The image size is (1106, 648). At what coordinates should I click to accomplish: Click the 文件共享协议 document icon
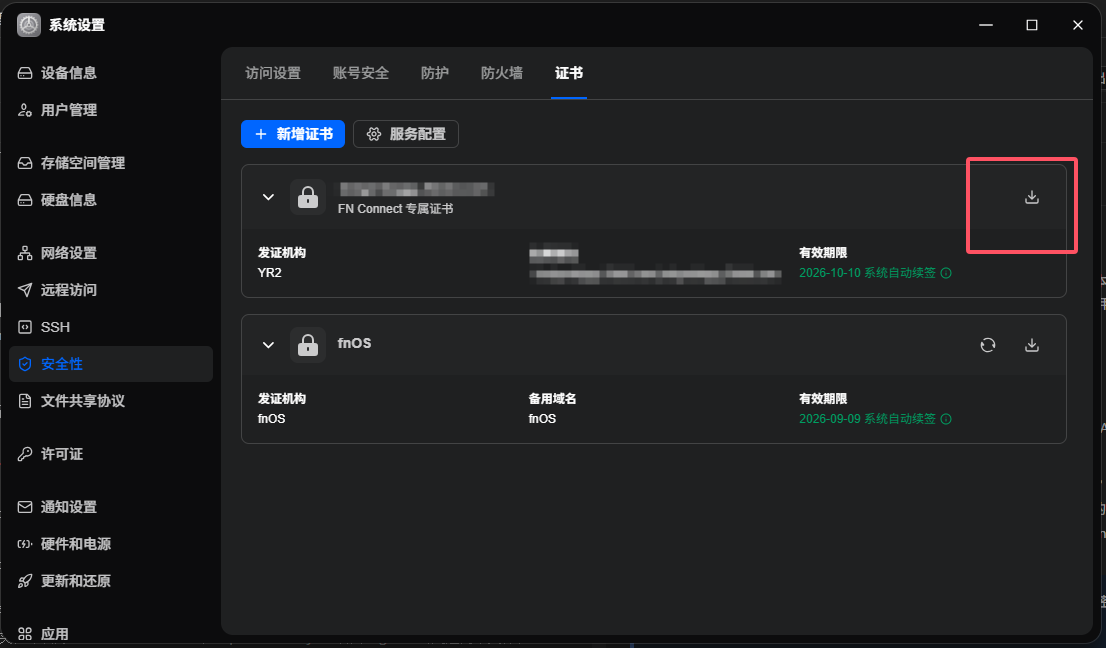click(x=25, y=401)
